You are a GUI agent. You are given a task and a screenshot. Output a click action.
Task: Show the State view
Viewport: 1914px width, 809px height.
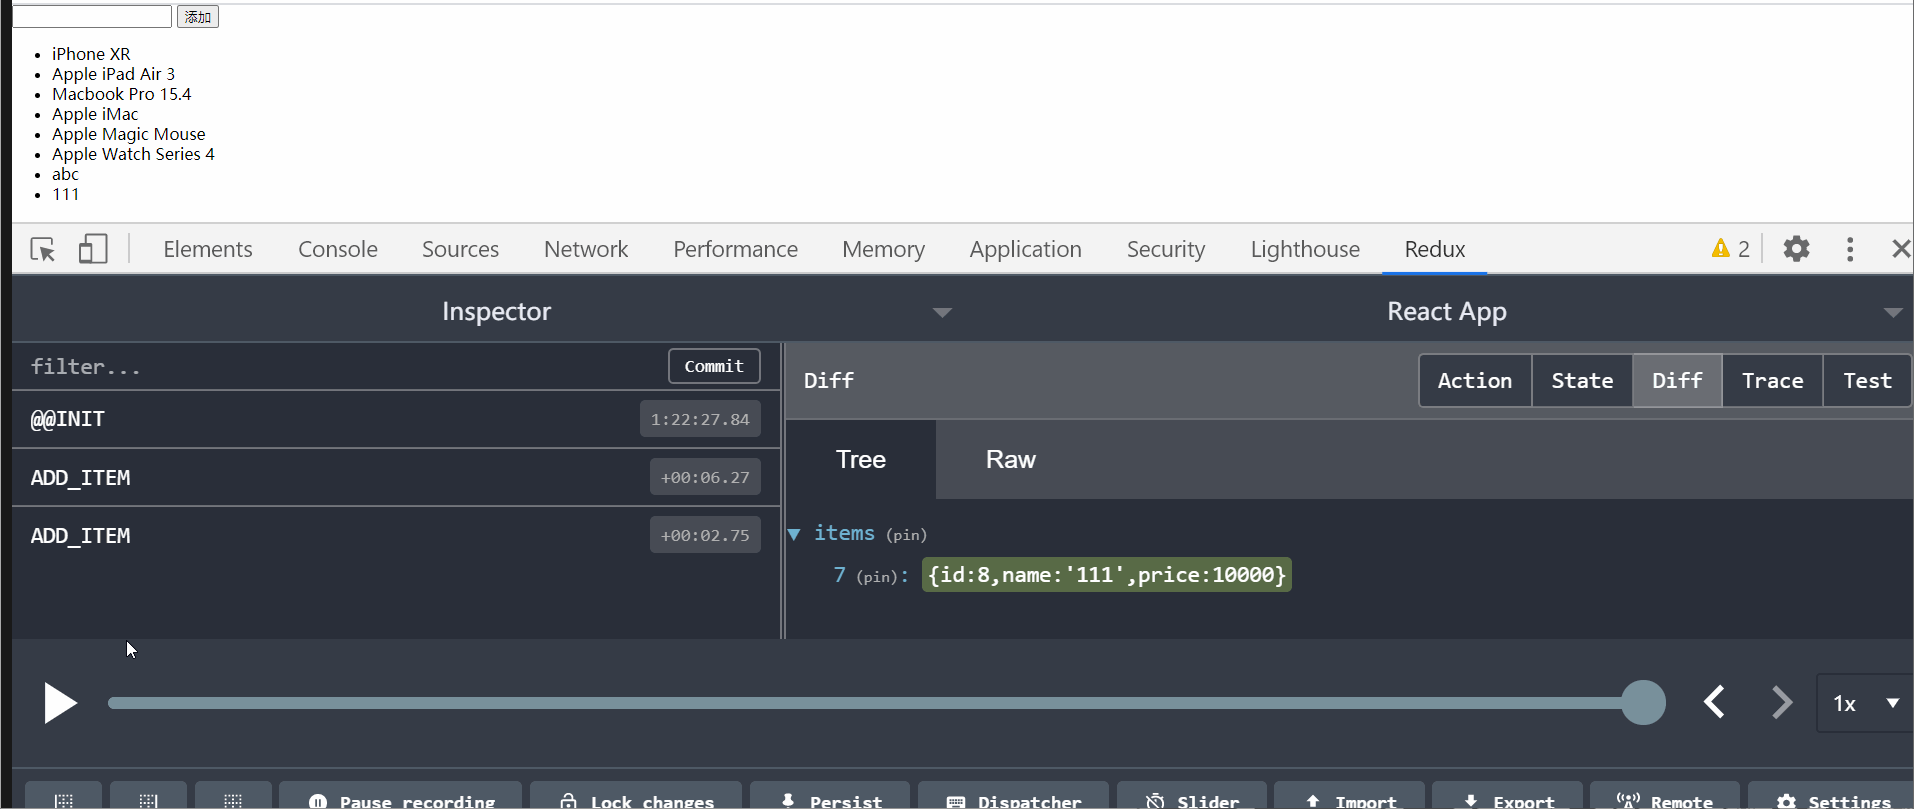(1582, 381)
